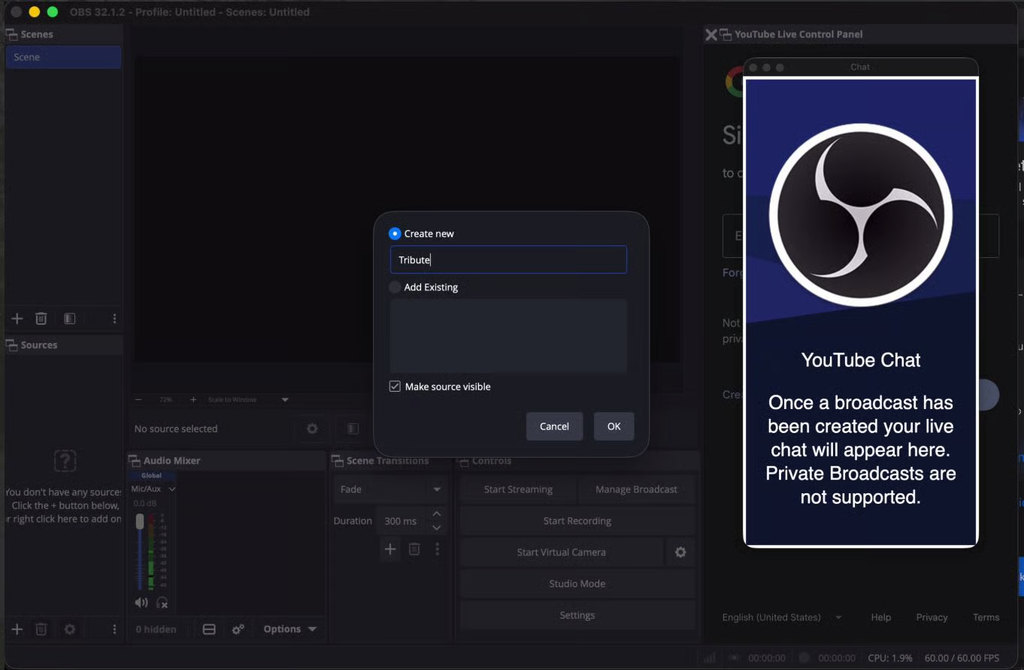Delete source using Sources trash icon
This screenshot has width=1024, height=670.
point(41,629)
